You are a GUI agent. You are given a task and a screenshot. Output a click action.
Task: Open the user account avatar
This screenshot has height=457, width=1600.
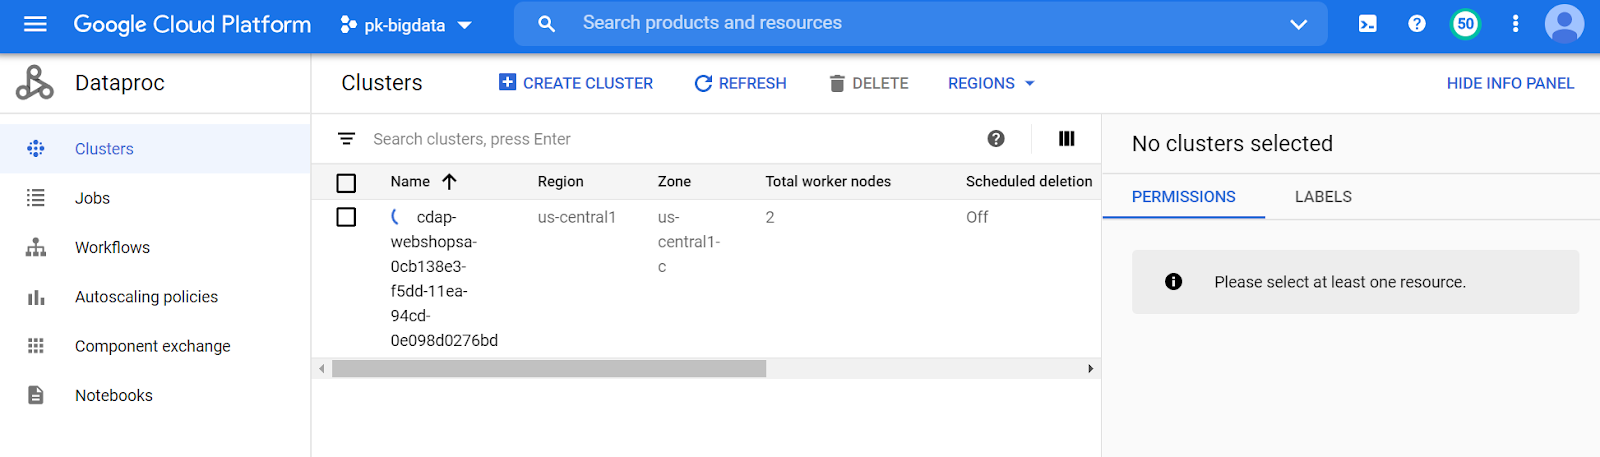point(1564,24)
